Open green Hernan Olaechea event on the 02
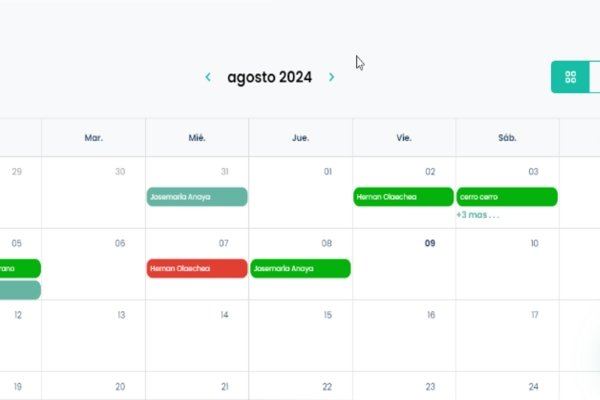Image resolution: width=600 pixels, height=400 pixels. click(403, 197)
